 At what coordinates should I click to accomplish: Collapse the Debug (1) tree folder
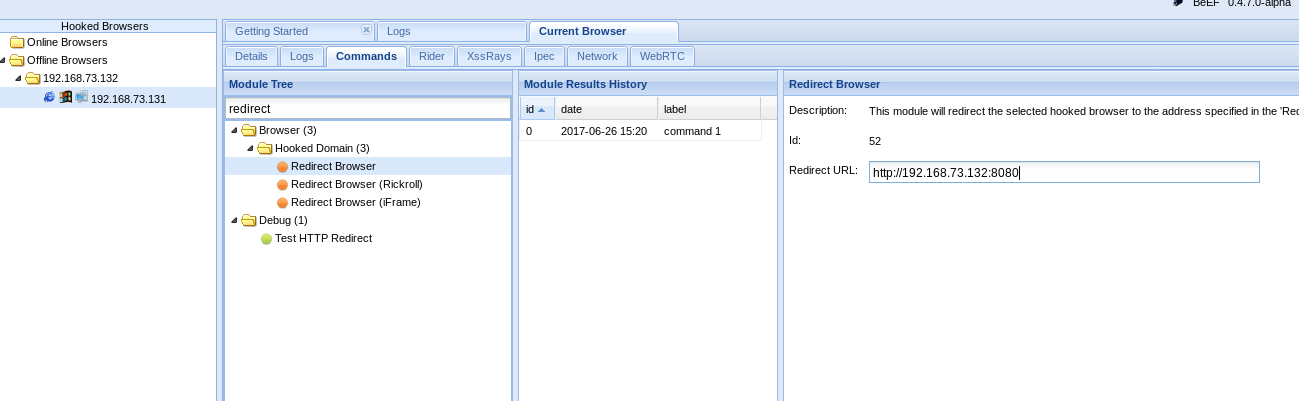tap(234, 221)
